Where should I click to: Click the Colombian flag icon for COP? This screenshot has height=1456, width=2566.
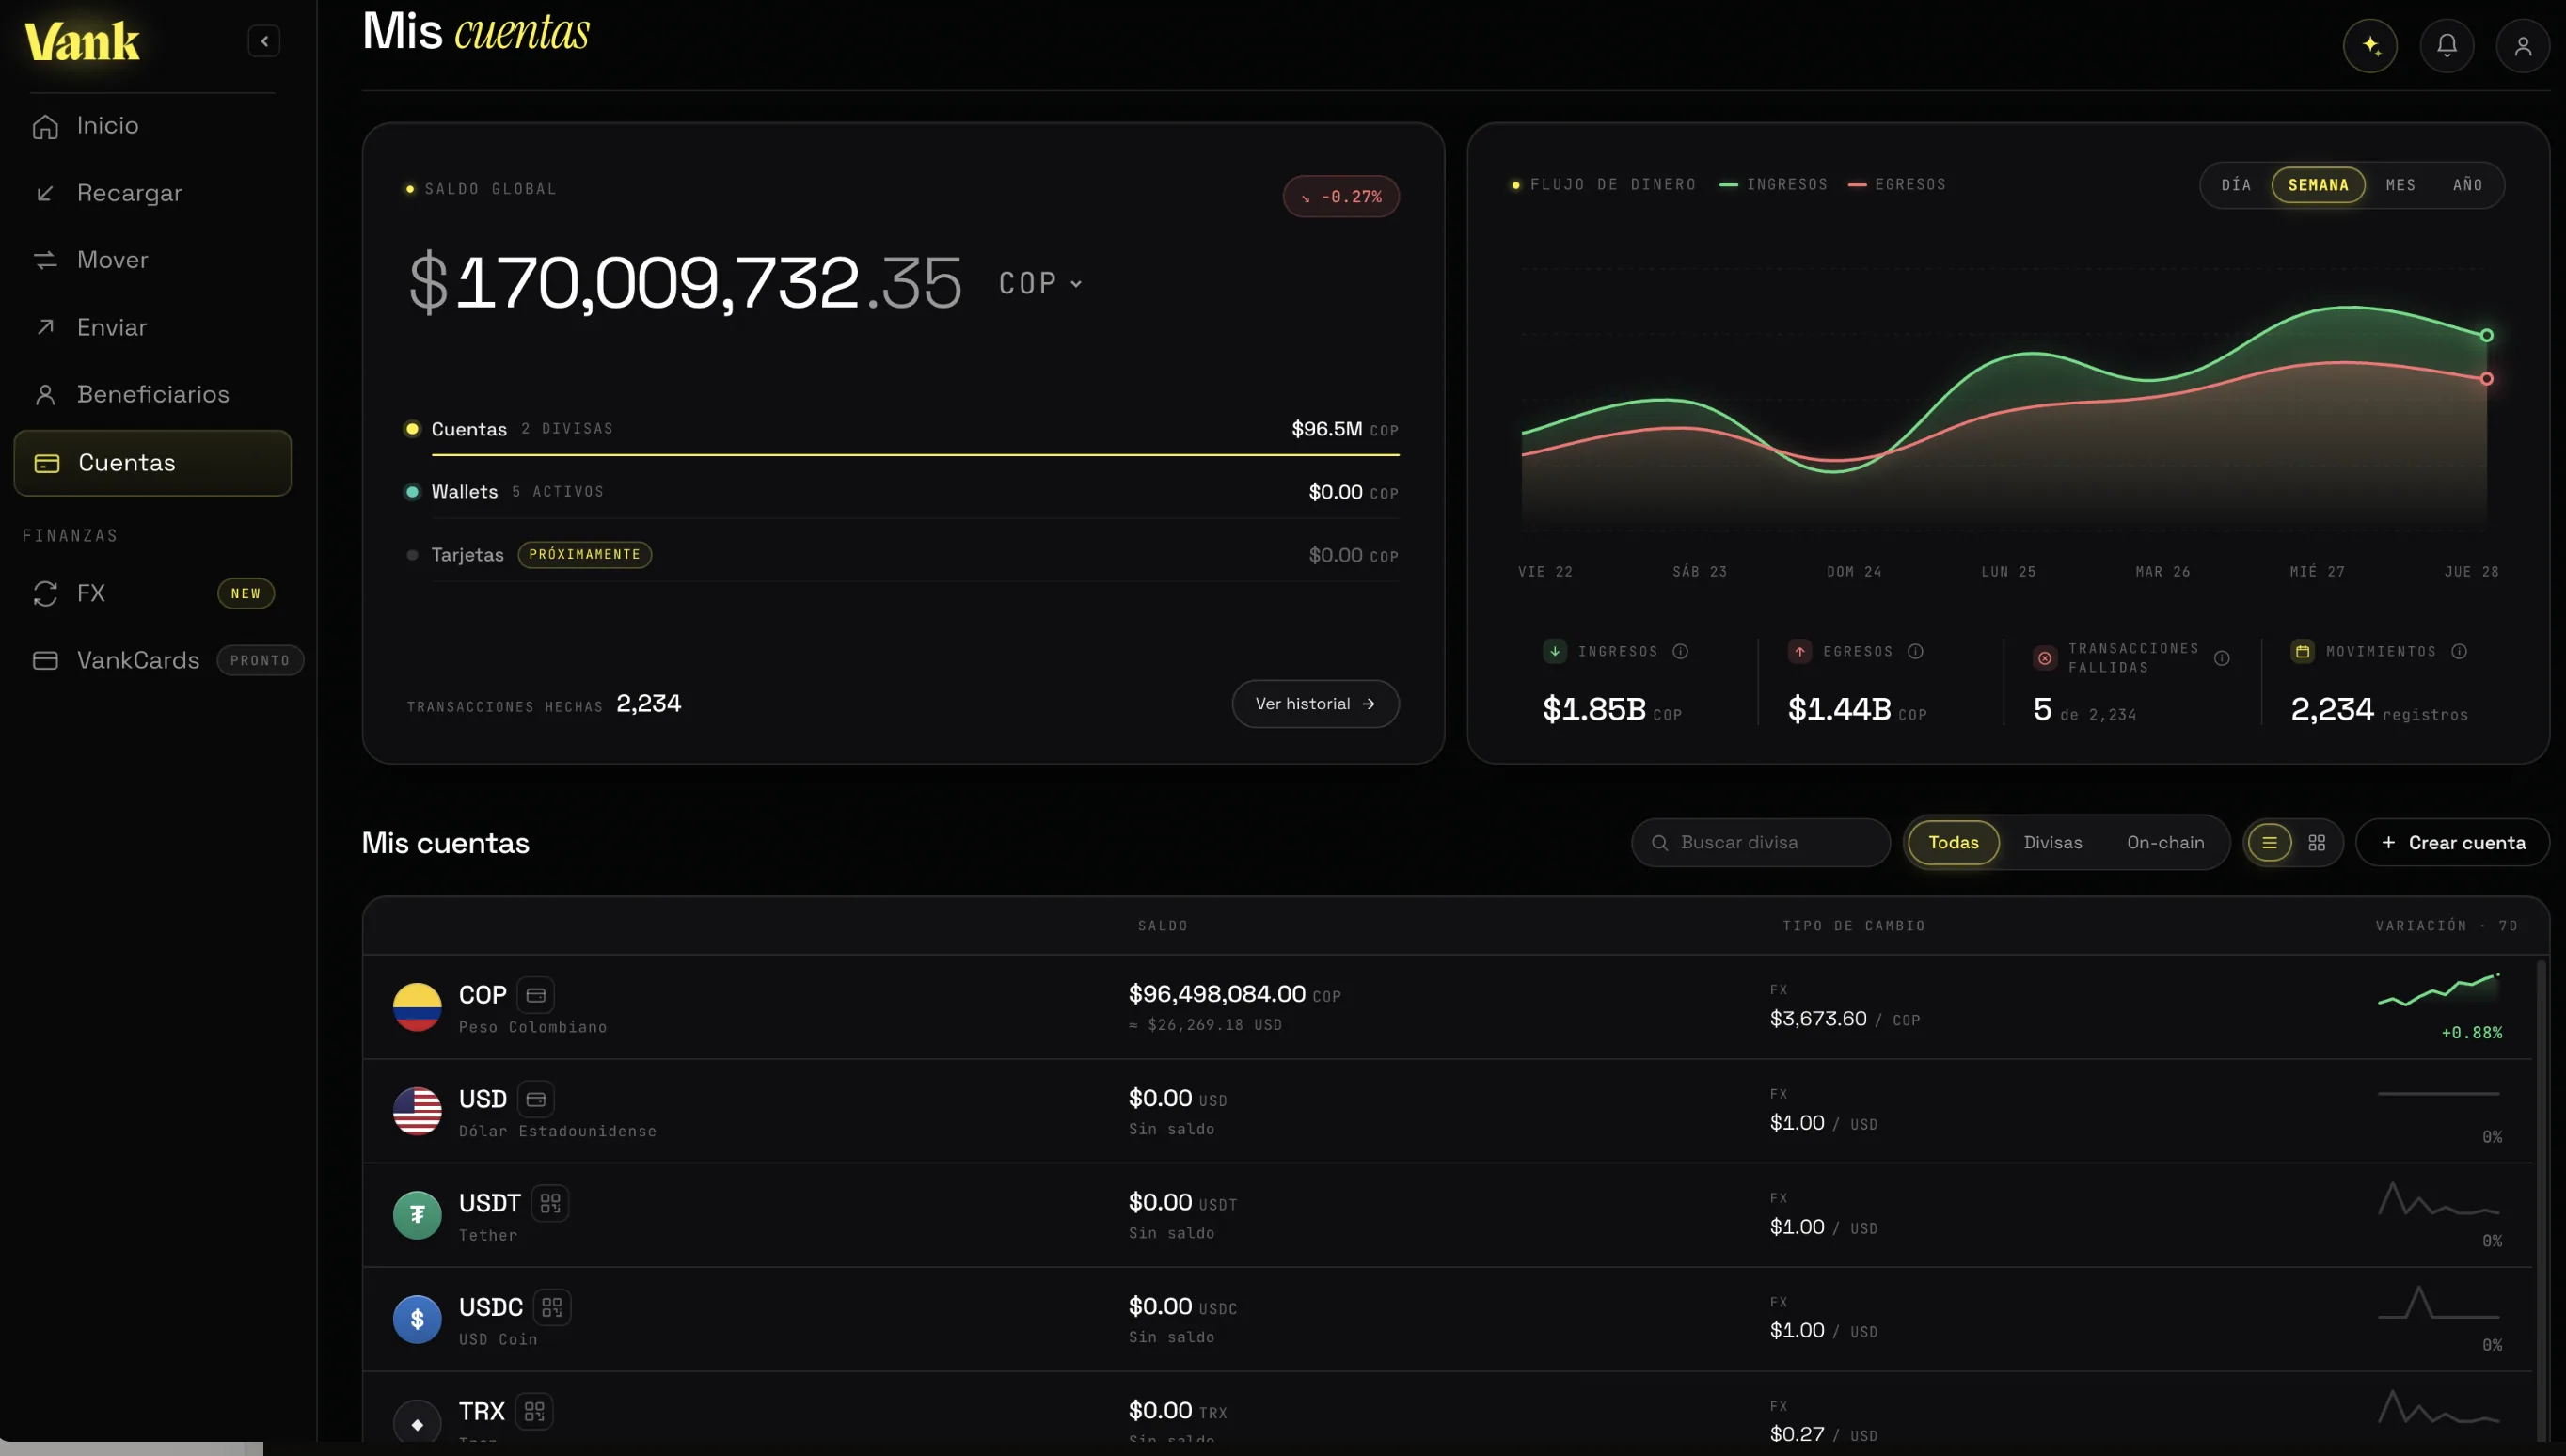click(x=417, y=1007)
